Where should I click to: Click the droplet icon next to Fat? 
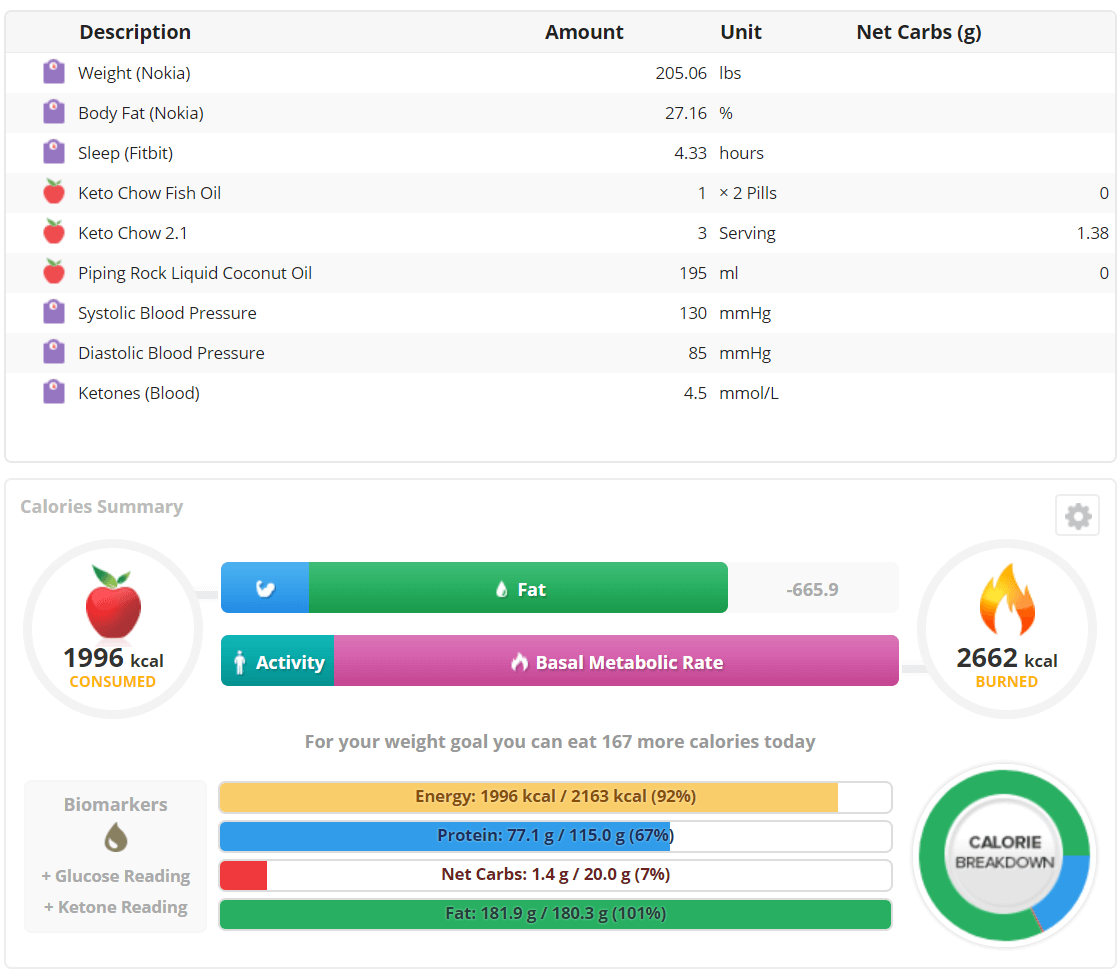click(501, 589)
